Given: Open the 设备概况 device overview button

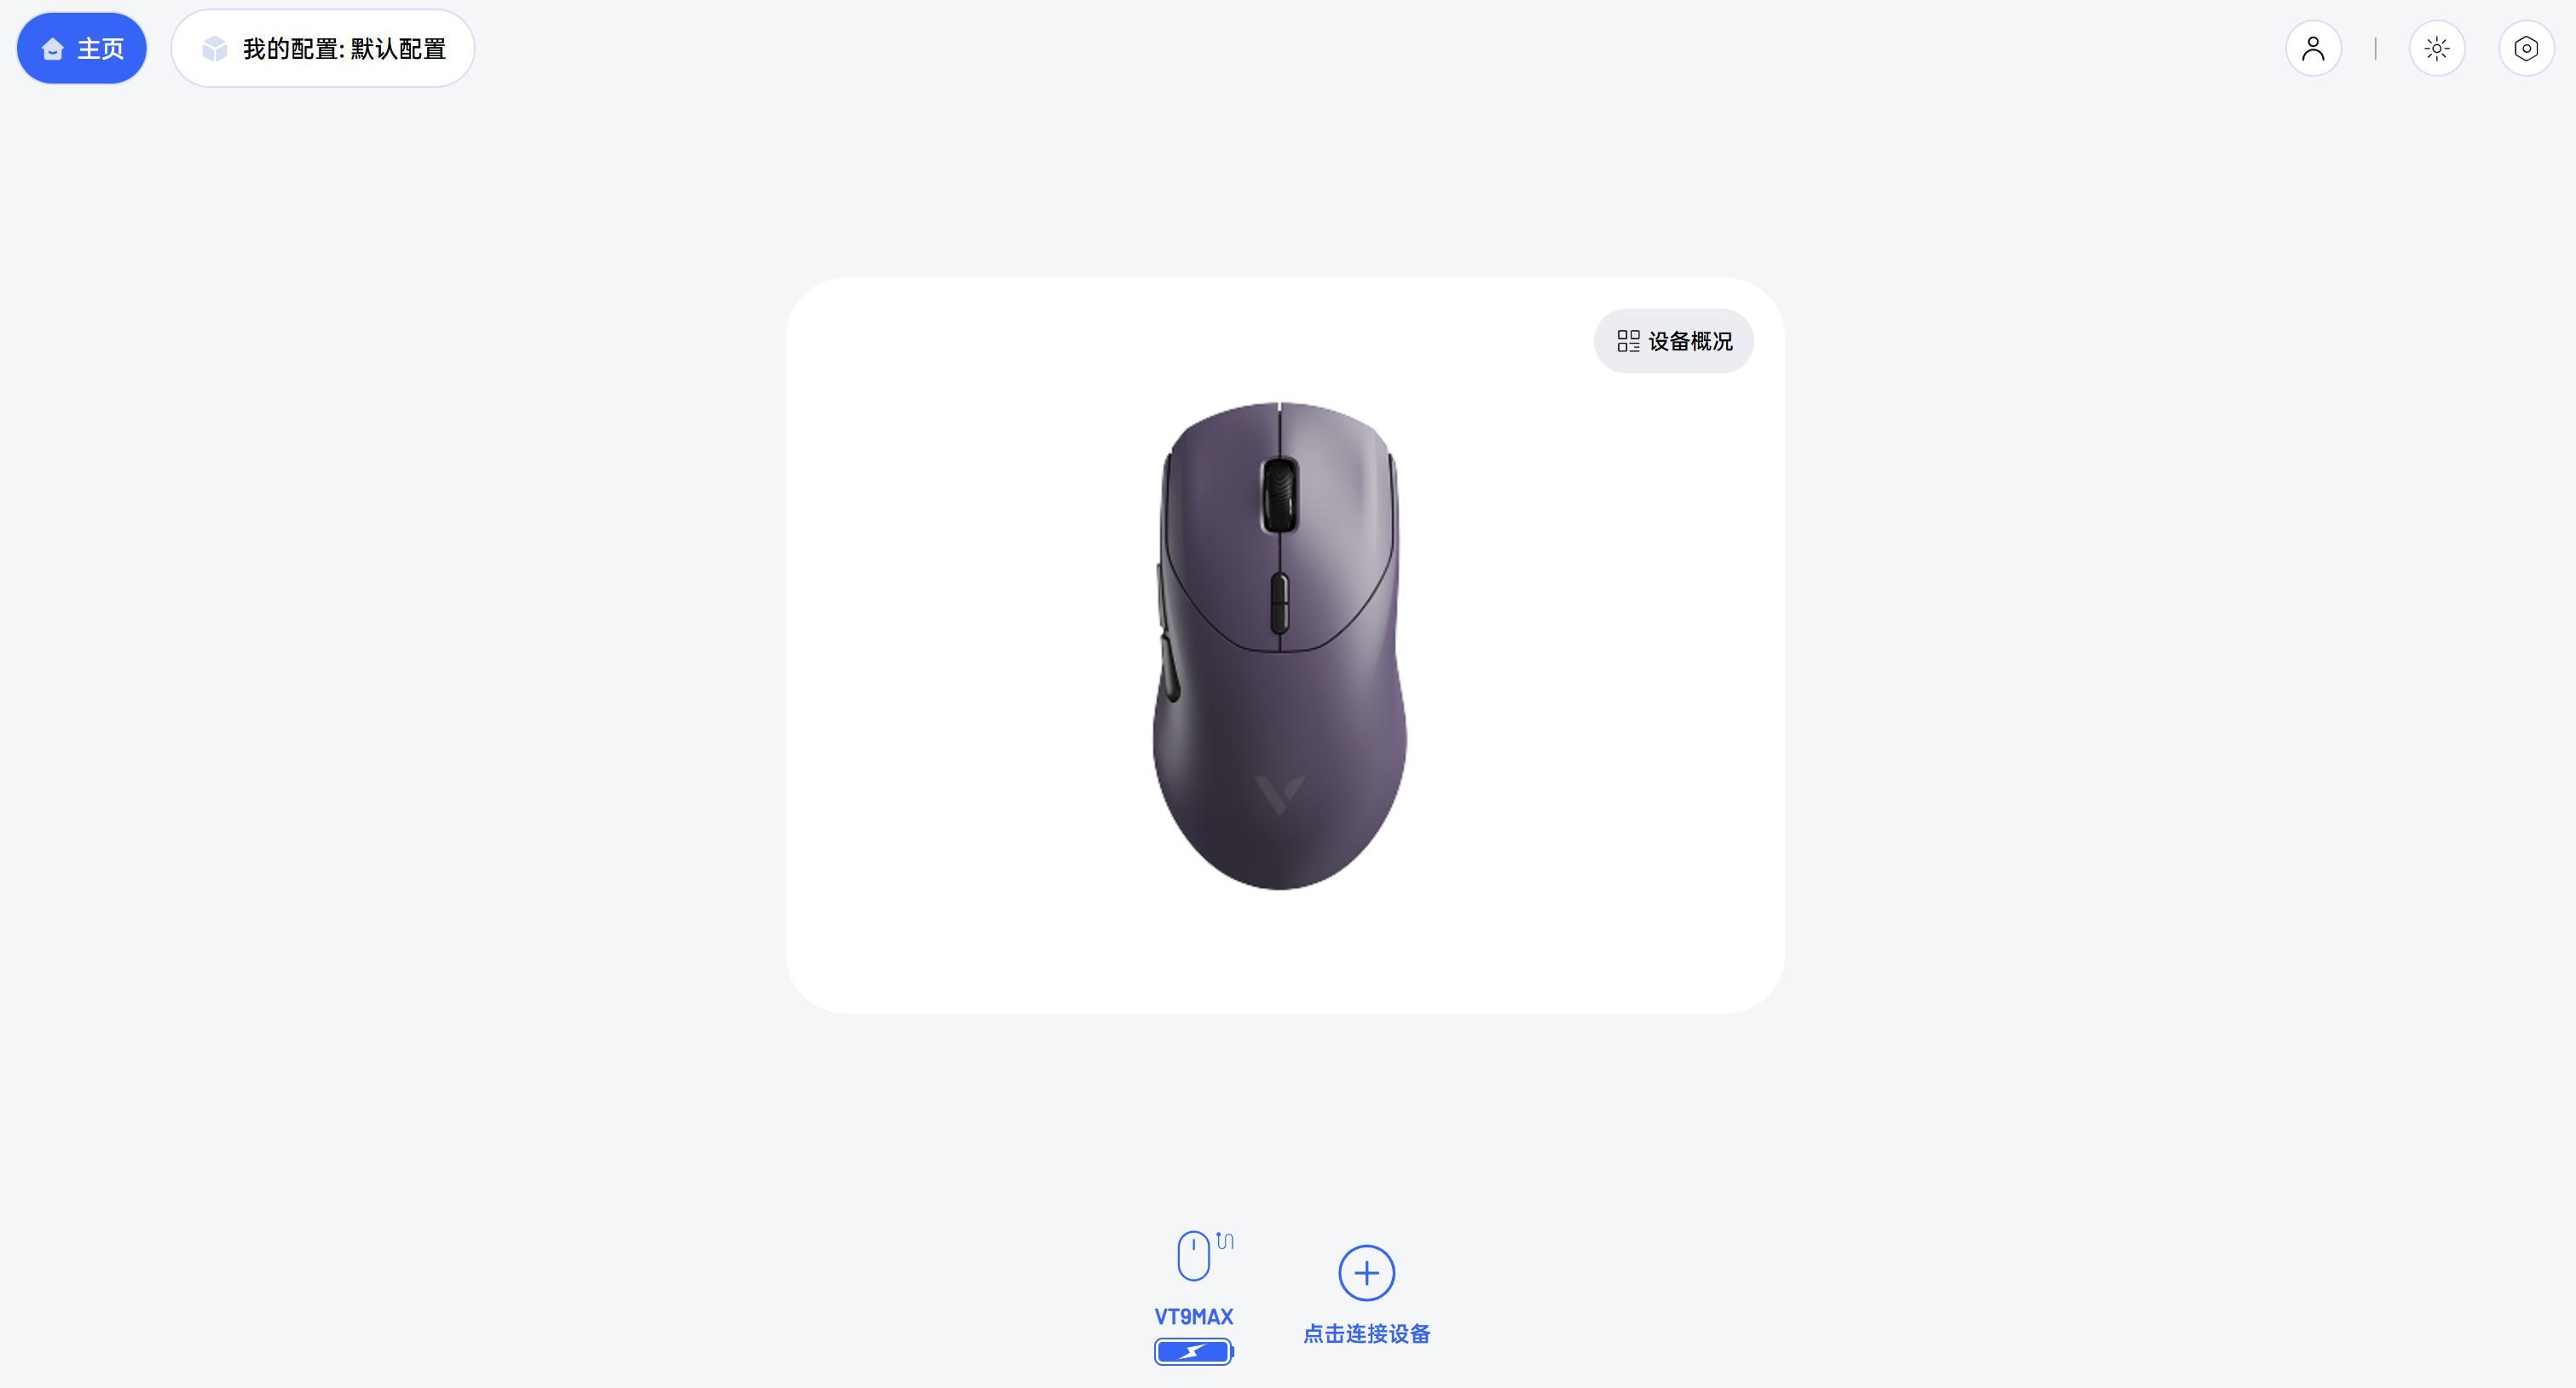Looking at the screenshot, I should pos(1673,341).
